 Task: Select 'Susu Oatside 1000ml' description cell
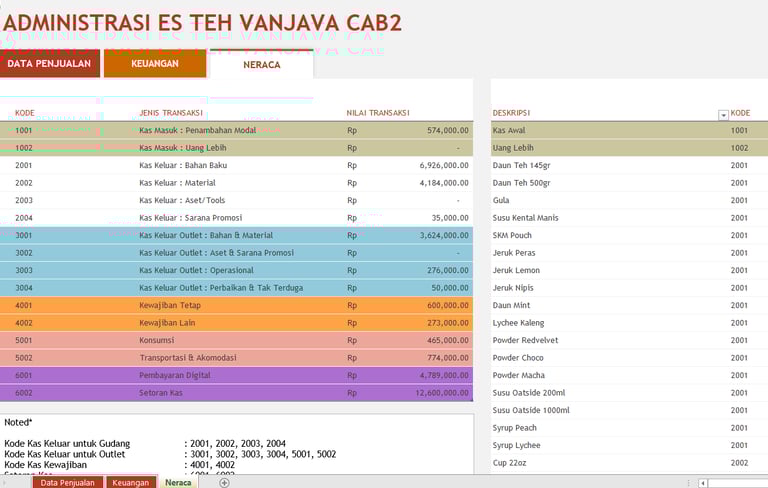[x=531, y=410]
